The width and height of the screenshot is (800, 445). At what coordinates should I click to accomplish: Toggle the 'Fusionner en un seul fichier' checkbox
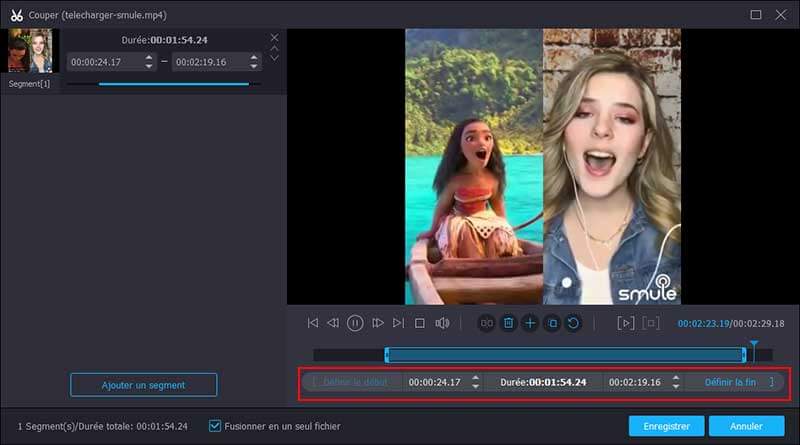[215, 426]
